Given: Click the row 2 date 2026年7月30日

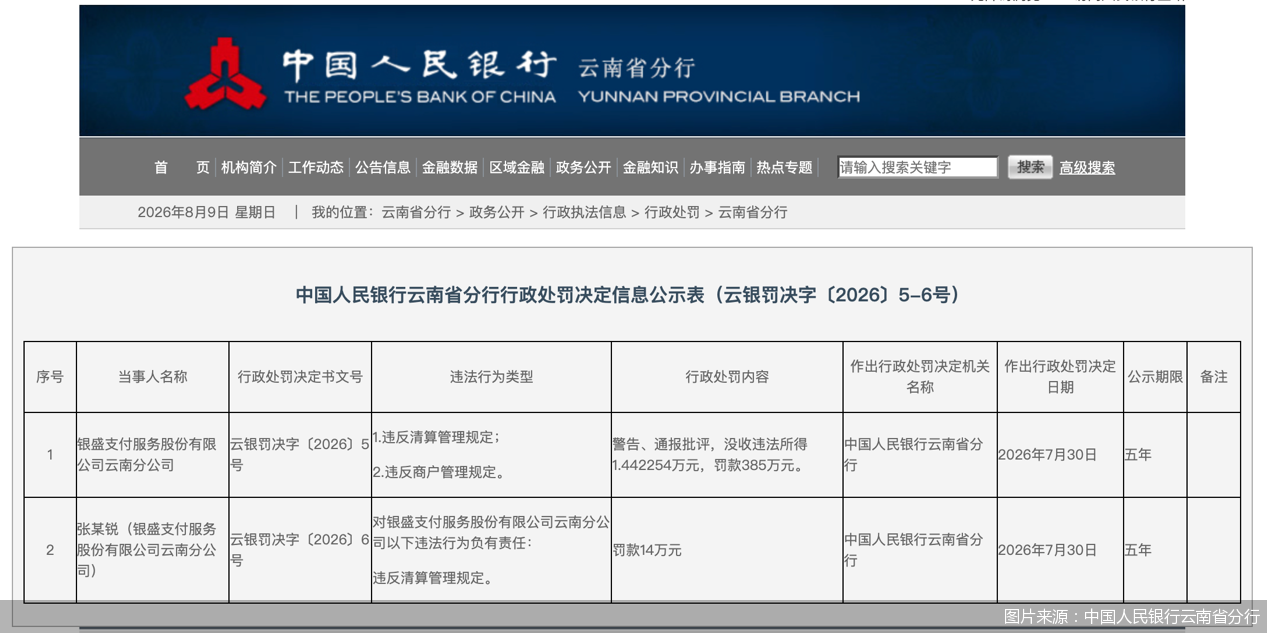Looking at the screenshot, I should 1047,550.
